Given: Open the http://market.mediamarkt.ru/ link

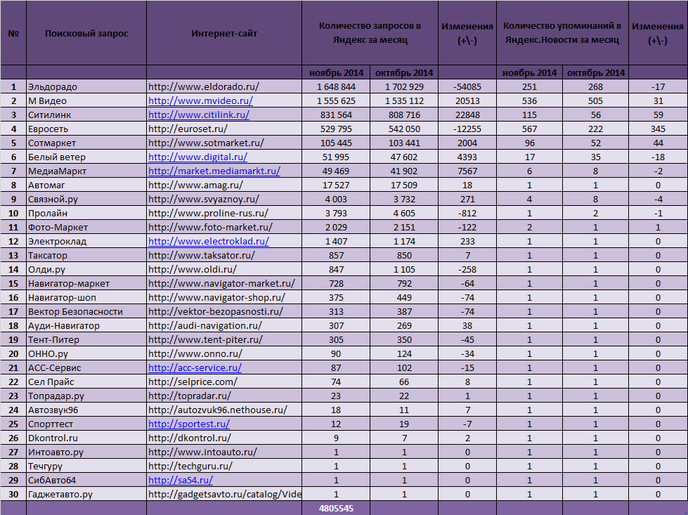Looking at the screenshot, I should pos(214,171).
